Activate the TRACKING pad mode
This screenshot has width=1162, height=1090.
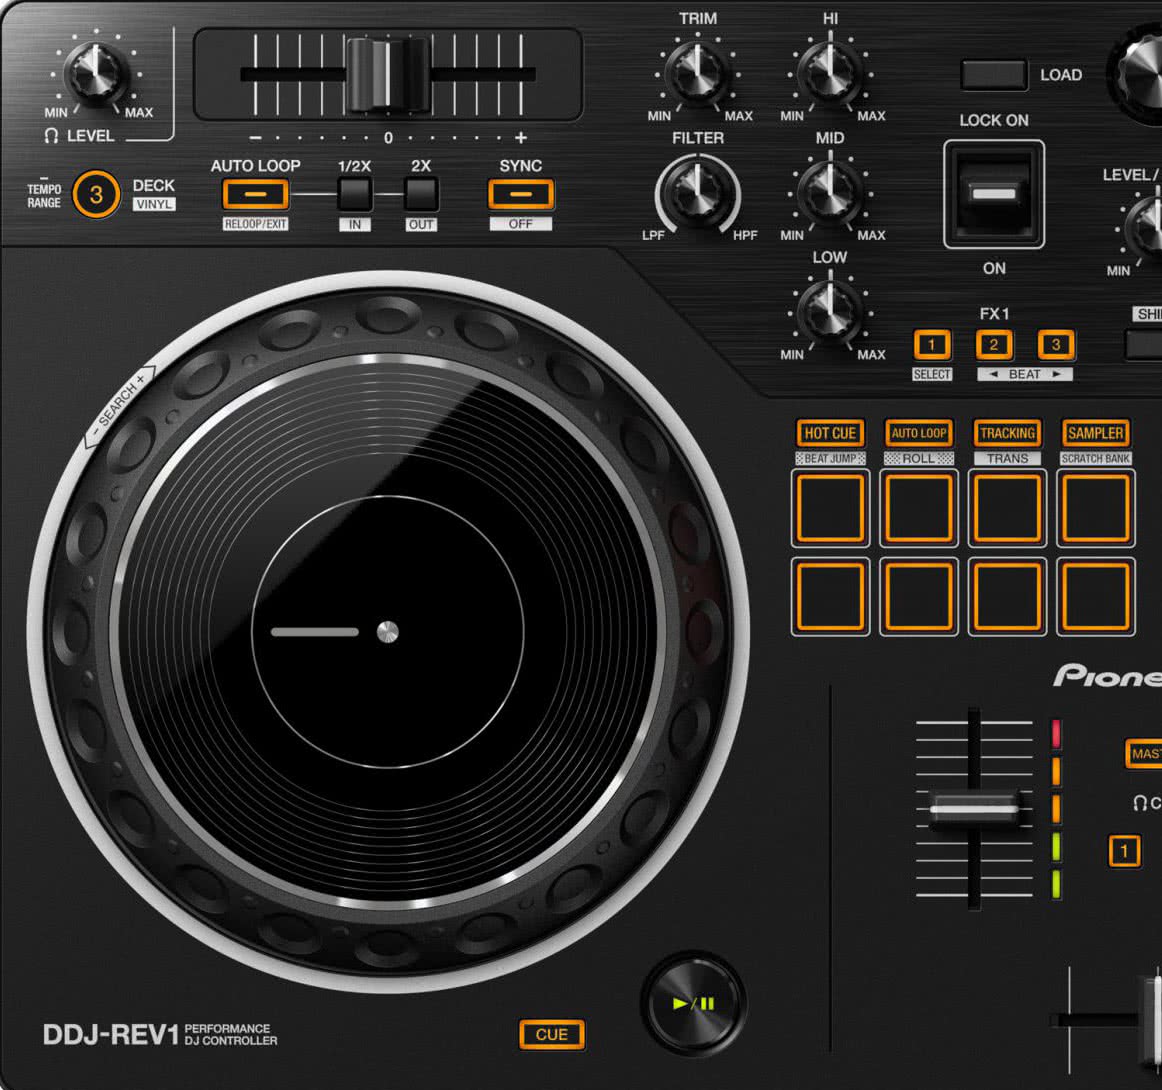1008,433
